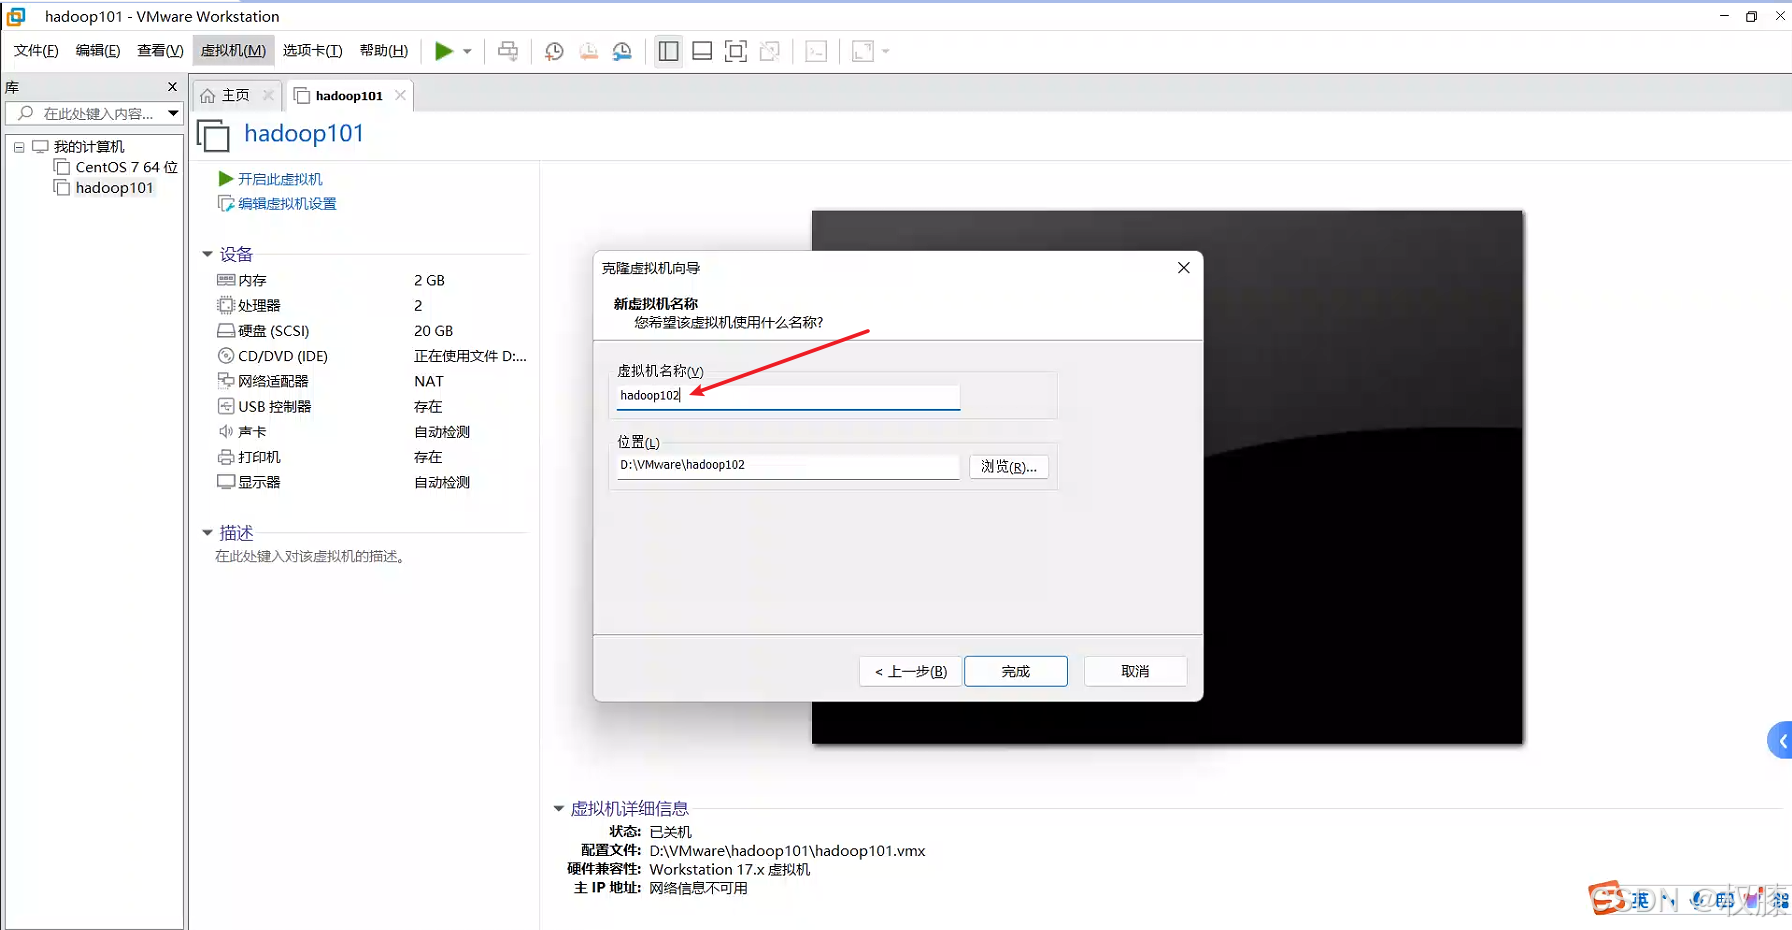Click the 硬盘 (SCSI) device row

pyautogui.click(x=370, y=331)
